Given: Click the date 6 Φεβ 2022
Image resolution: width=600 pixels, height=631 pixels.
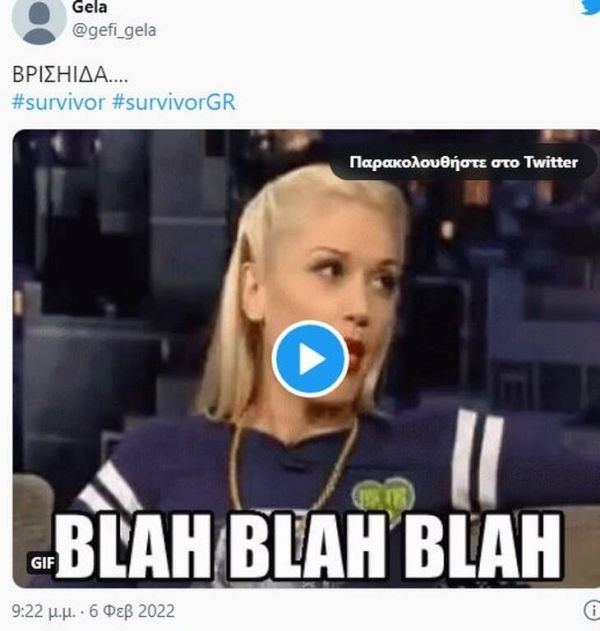Looking at the screenshot, I should [132, 611].
